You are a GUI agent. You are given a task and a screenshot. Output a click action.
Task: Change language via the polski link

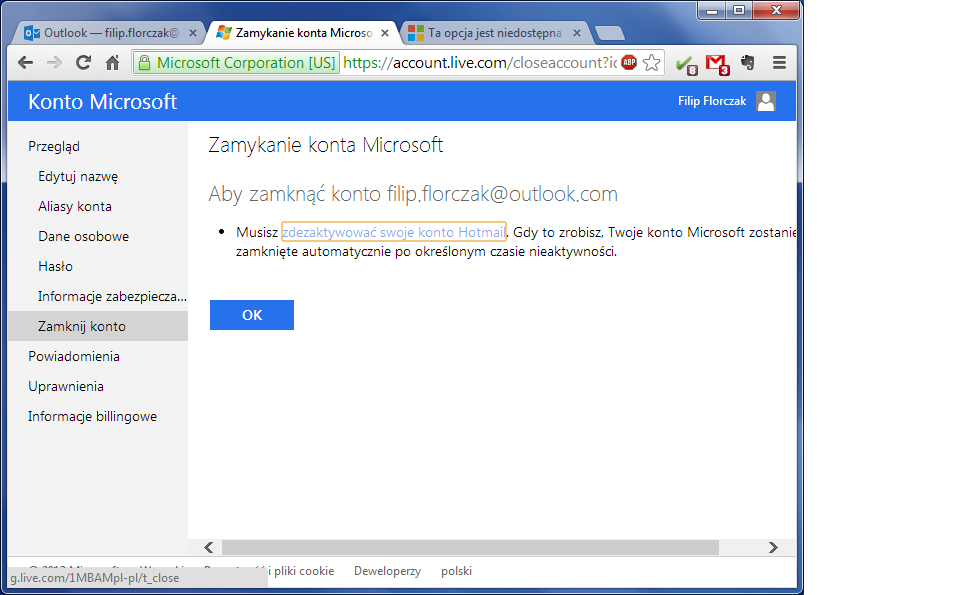456,571
